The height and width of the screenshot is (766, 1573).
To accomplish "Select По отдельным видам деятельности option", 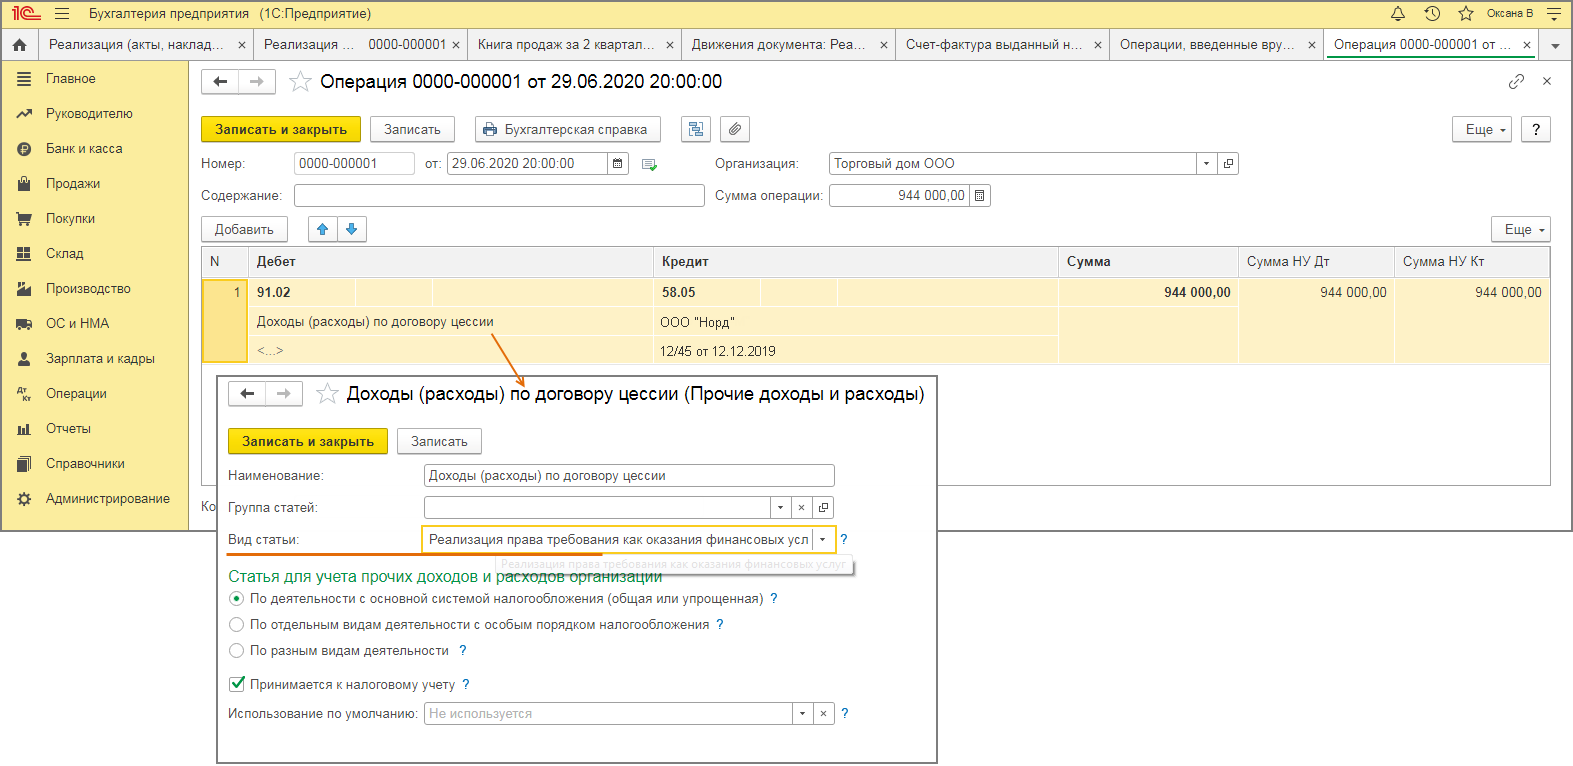I will (x=237, y=625).
